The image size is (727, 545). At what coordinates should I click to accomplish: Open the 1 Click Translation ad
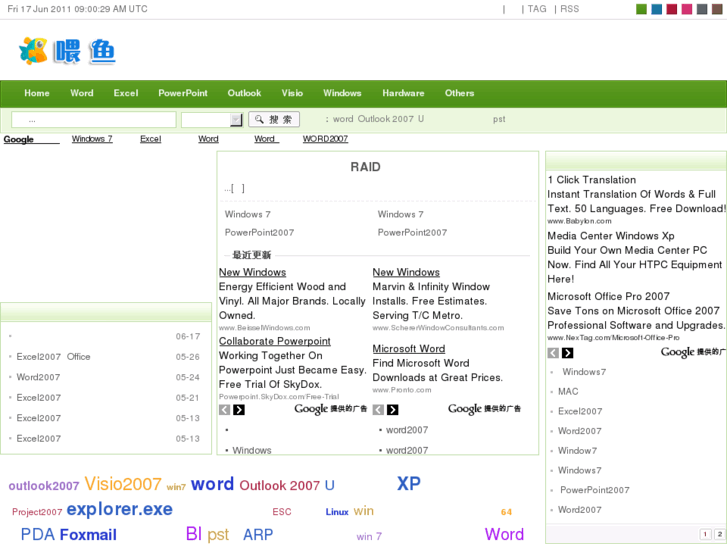[x=592, y=180]
